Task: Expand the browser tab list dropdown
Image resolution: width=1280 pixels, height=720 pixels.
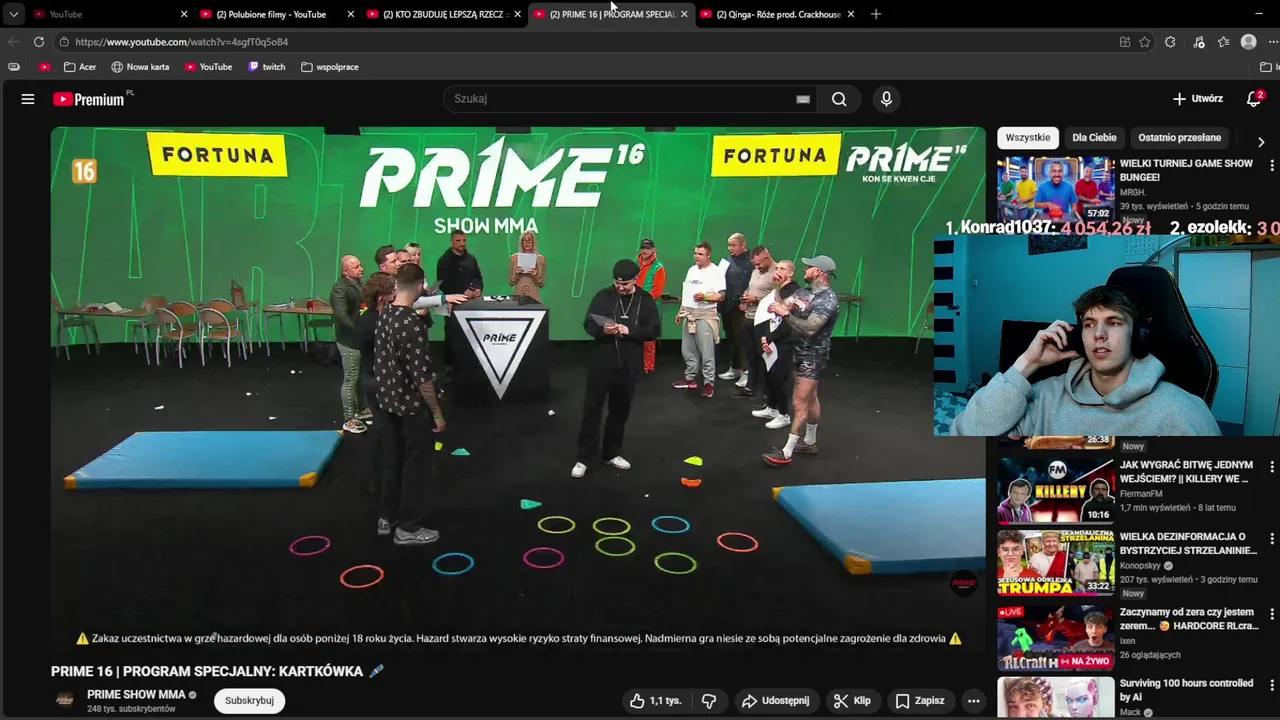Action: click(13, 14)
